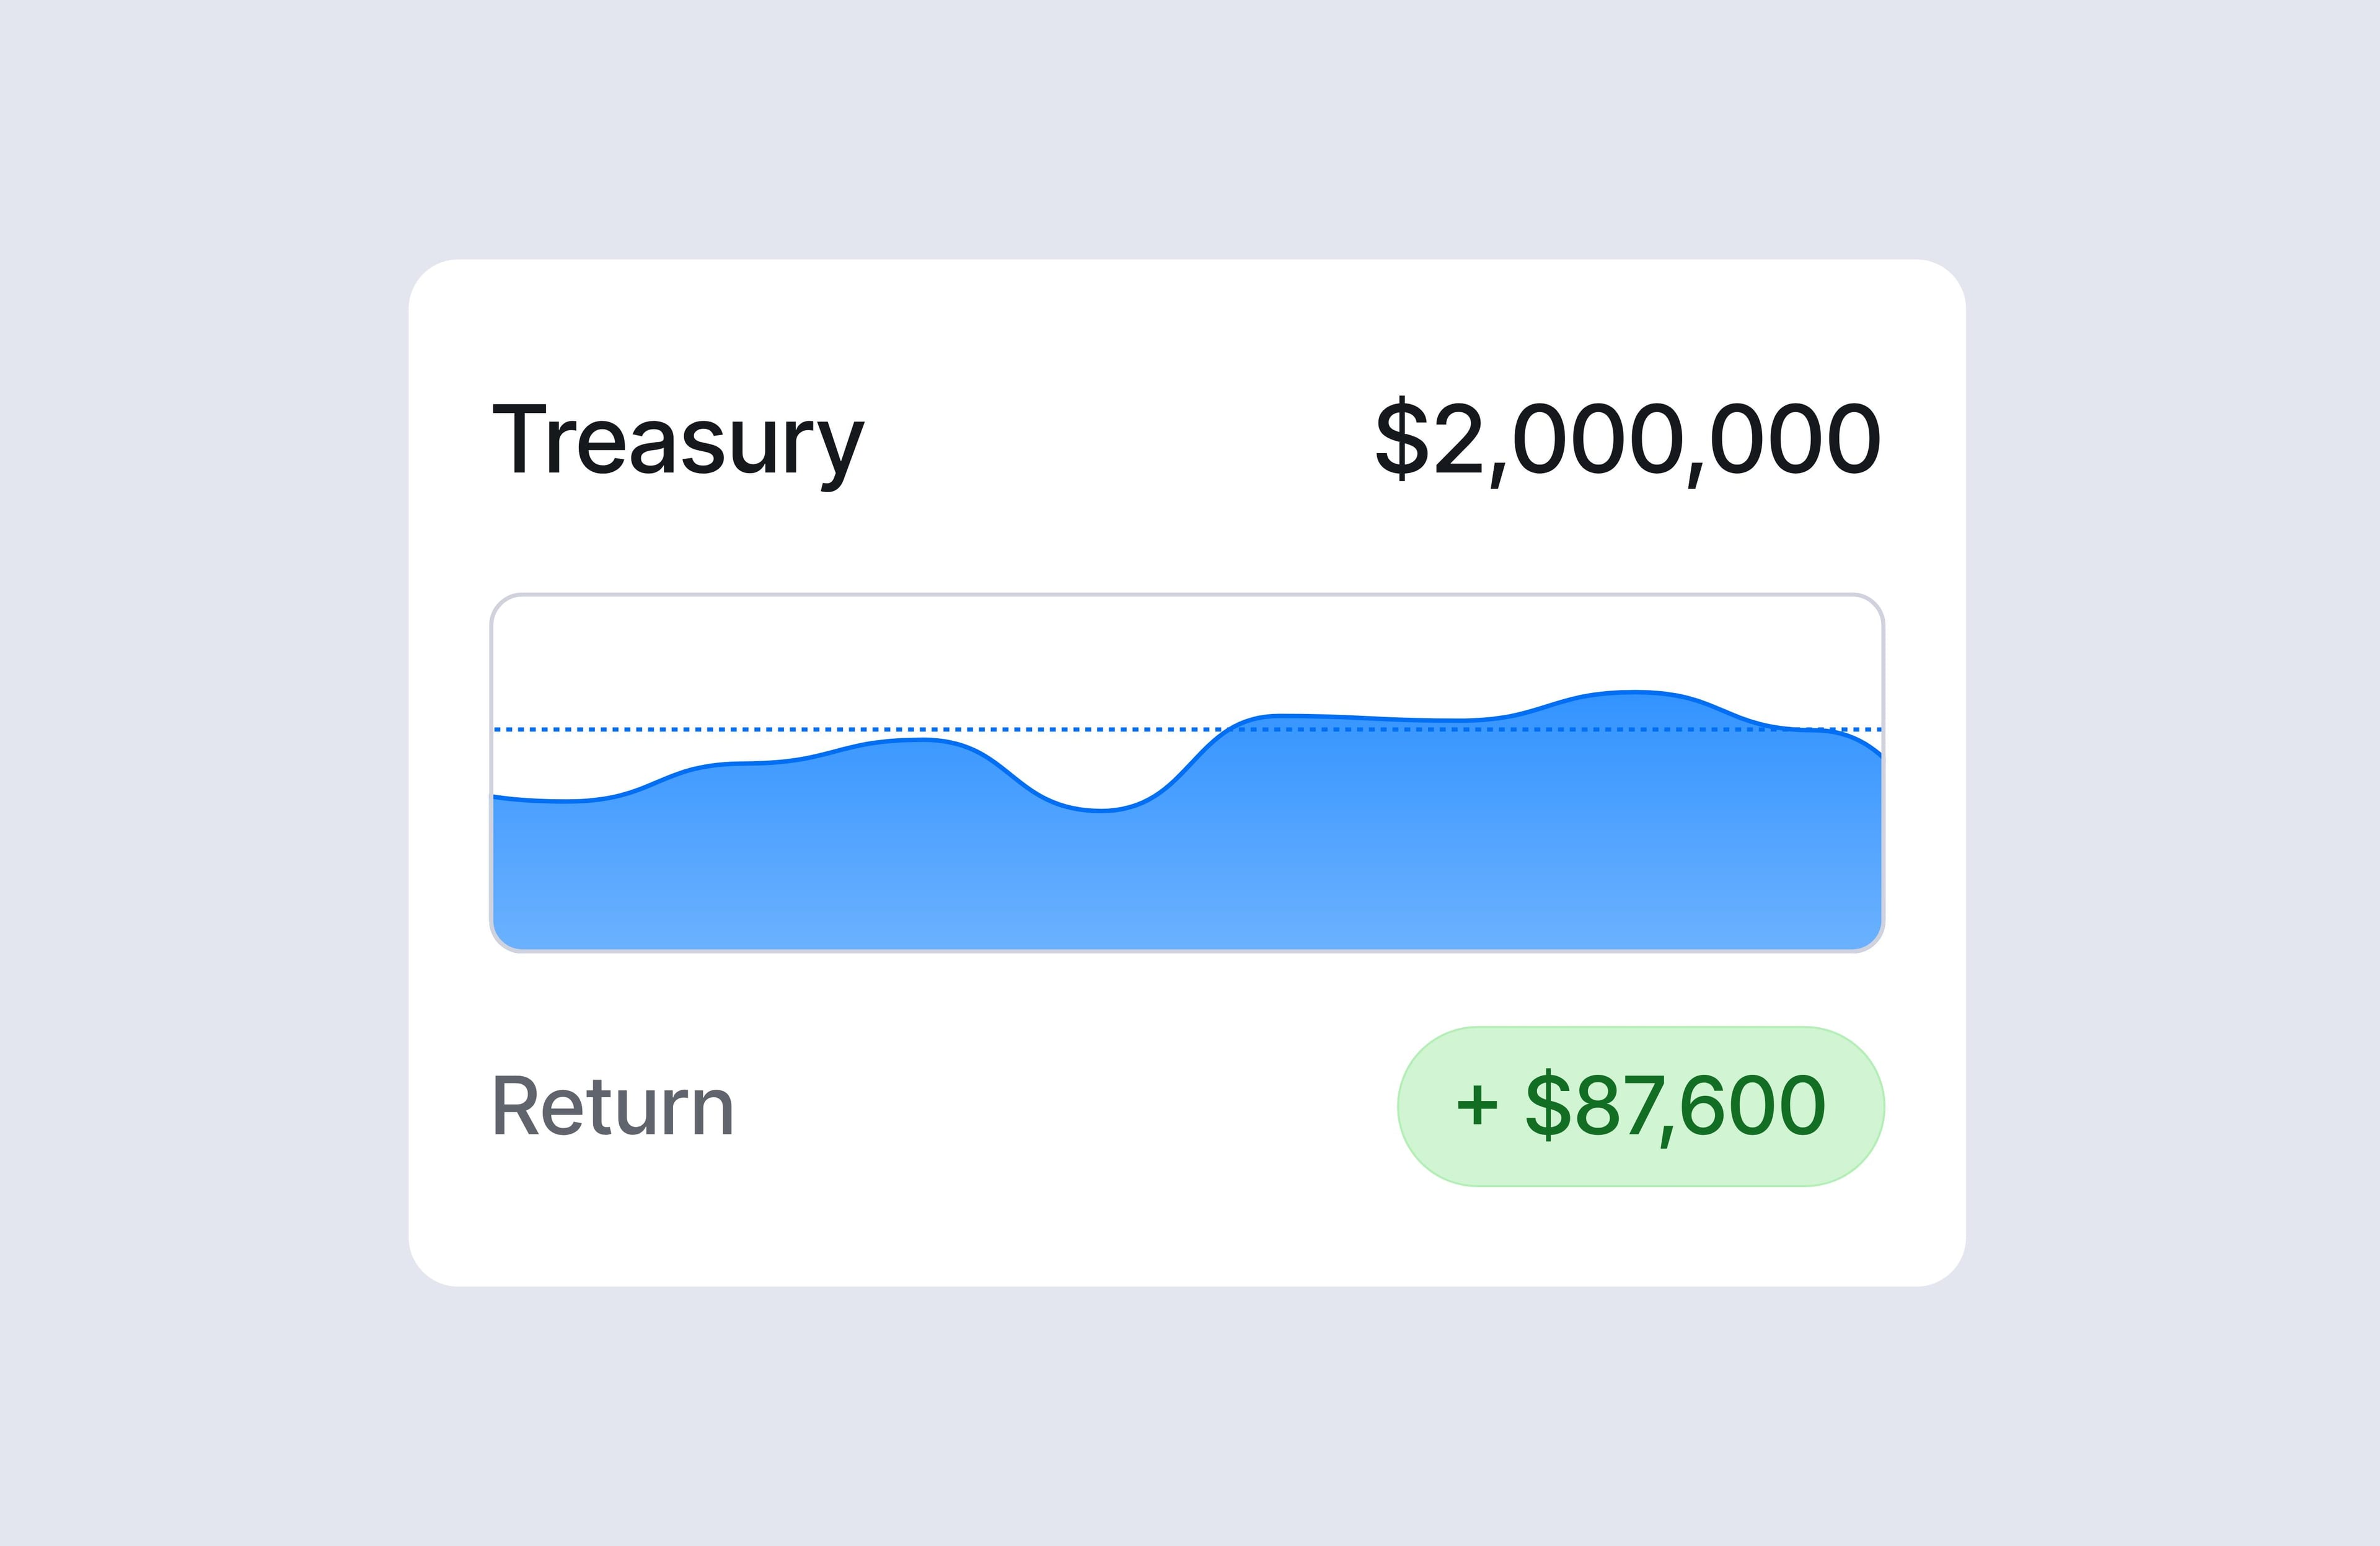Click the chart line's end point at right edge
The height and width of the screenshot is (1546, 2380).
coord(1880,755)
